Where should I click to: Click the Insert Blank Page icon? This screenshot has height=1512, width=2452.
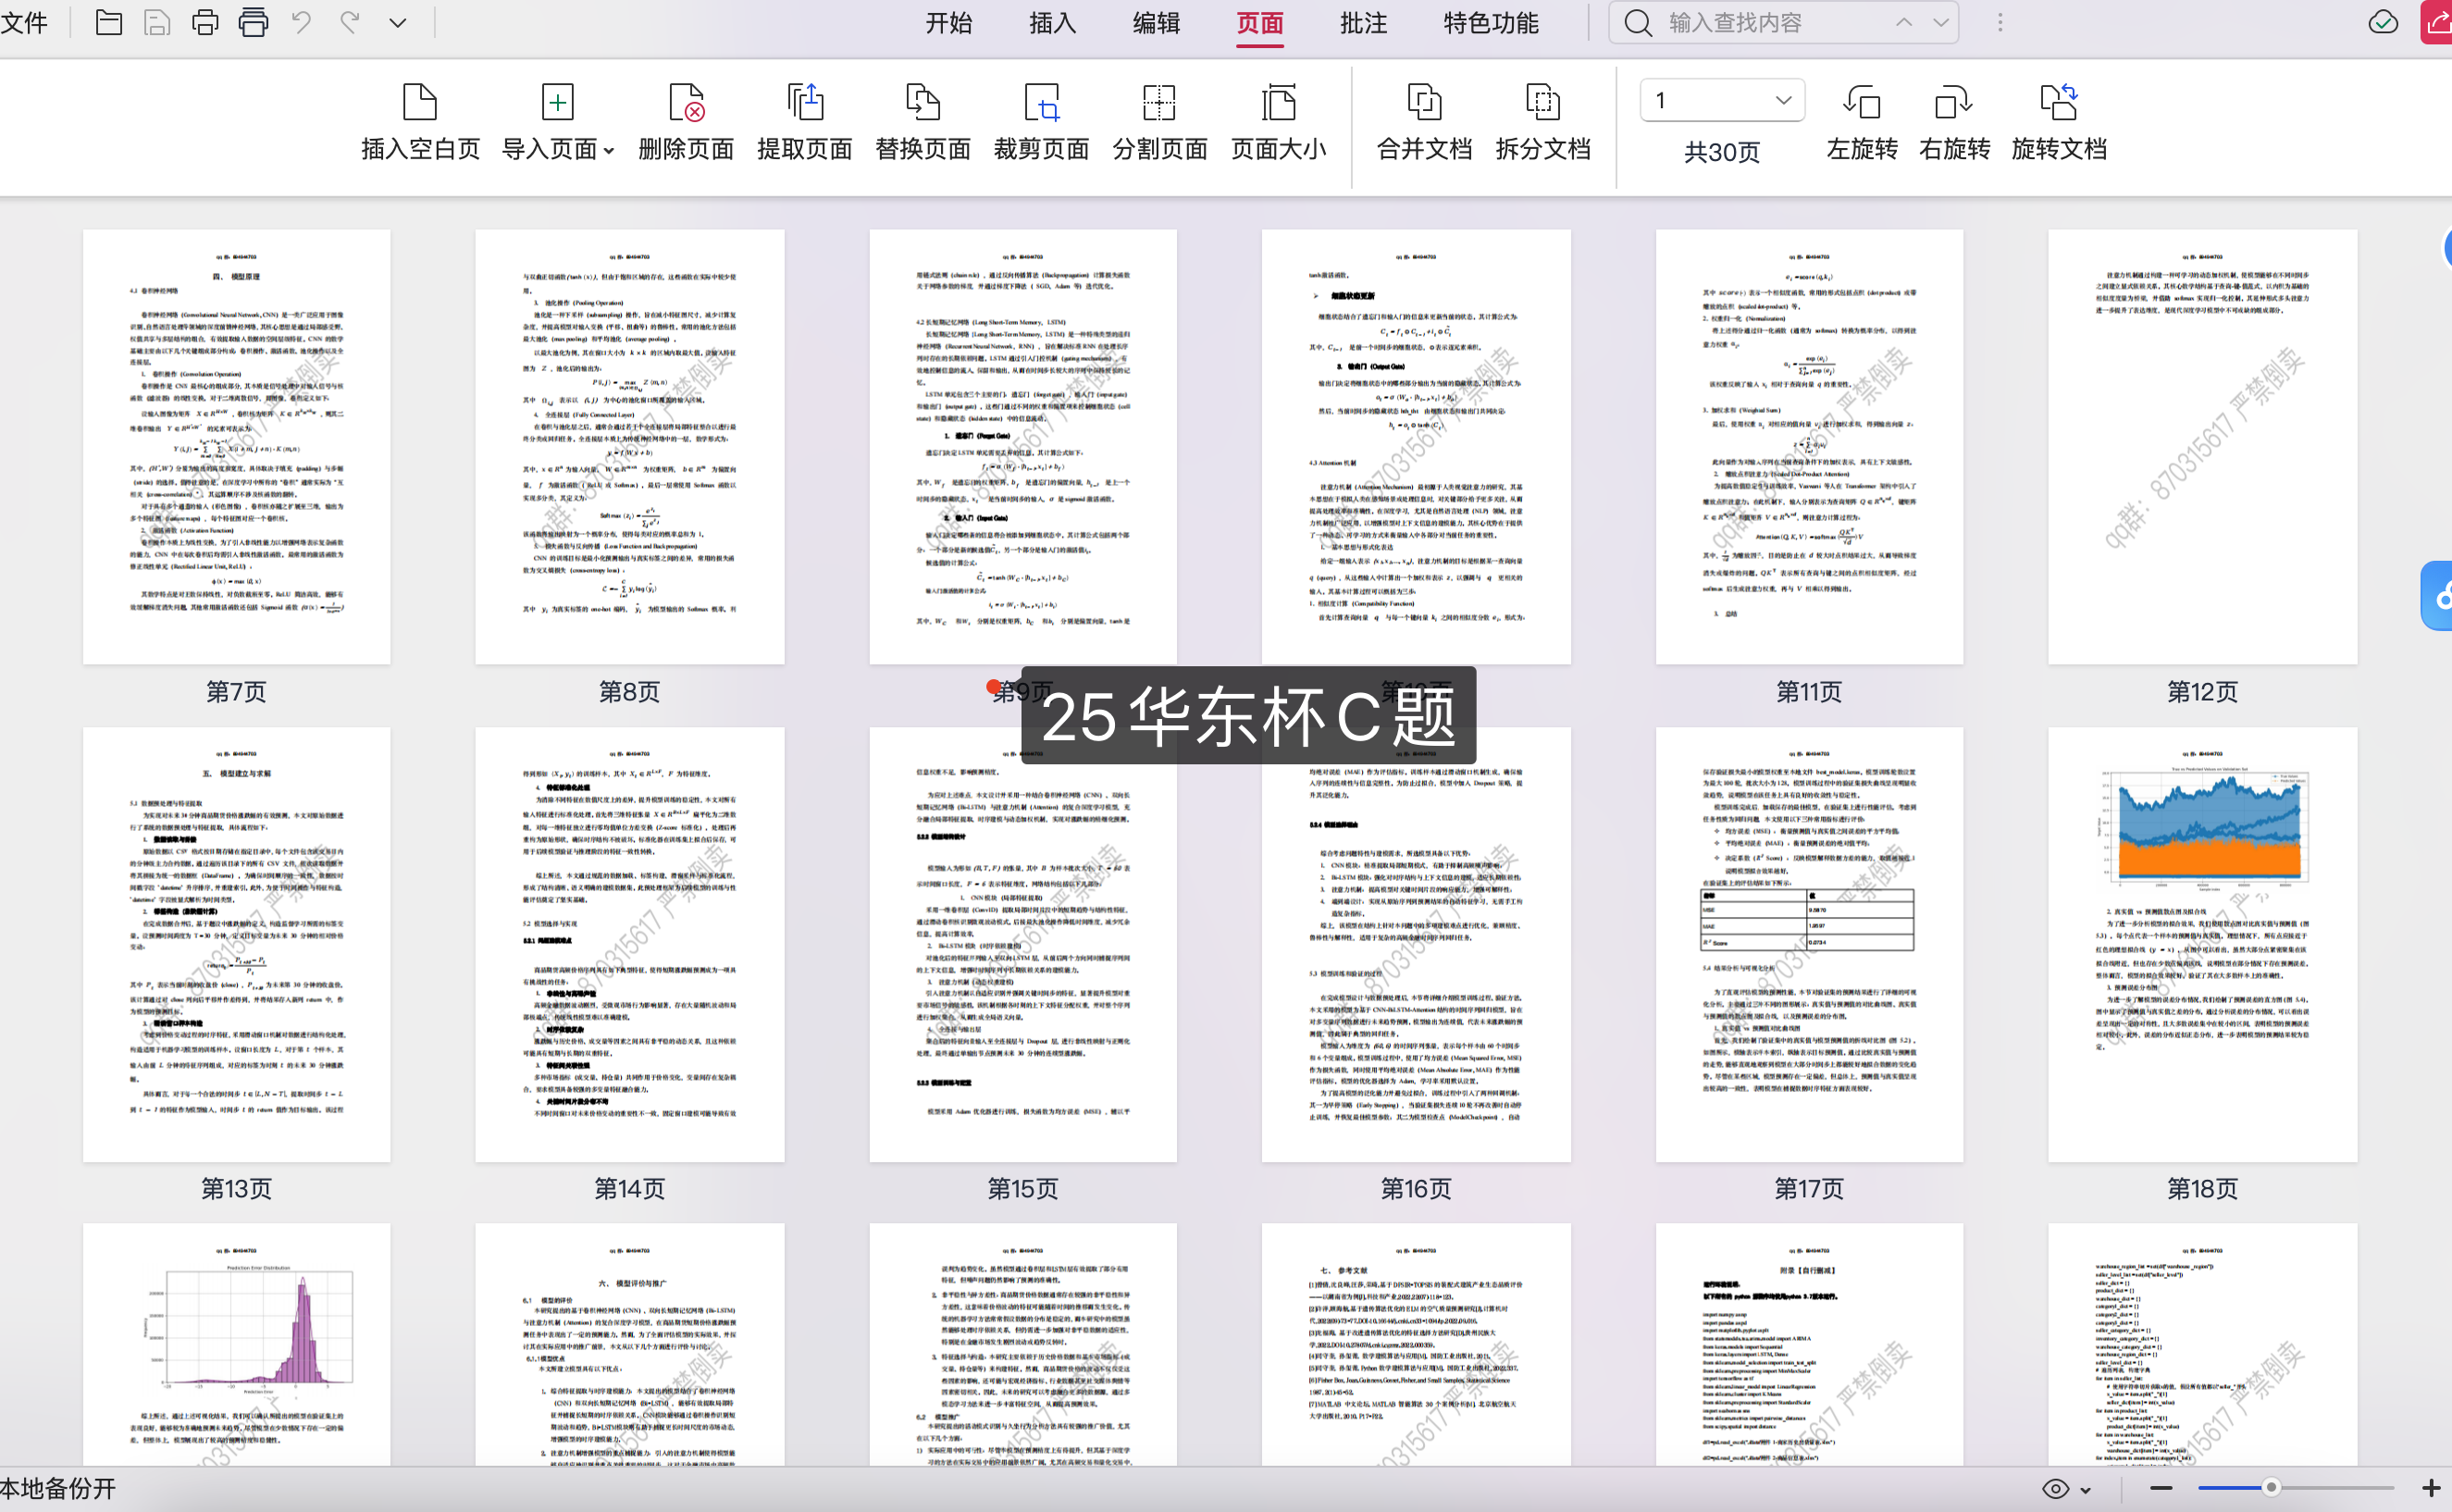419,103
